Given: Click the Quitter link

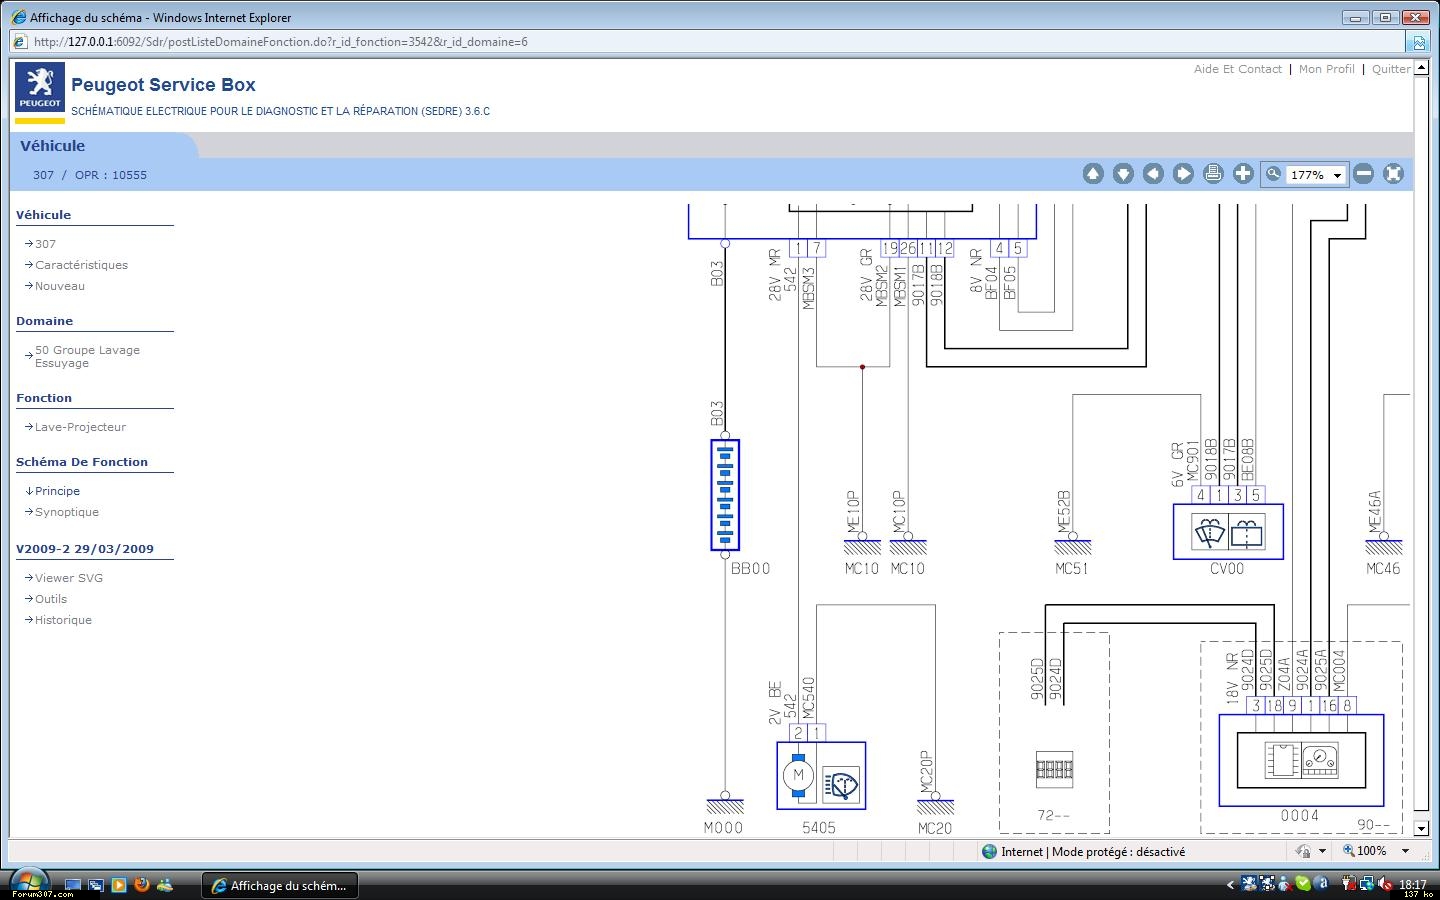Looking at the screenshot, I should [1391, 69].
